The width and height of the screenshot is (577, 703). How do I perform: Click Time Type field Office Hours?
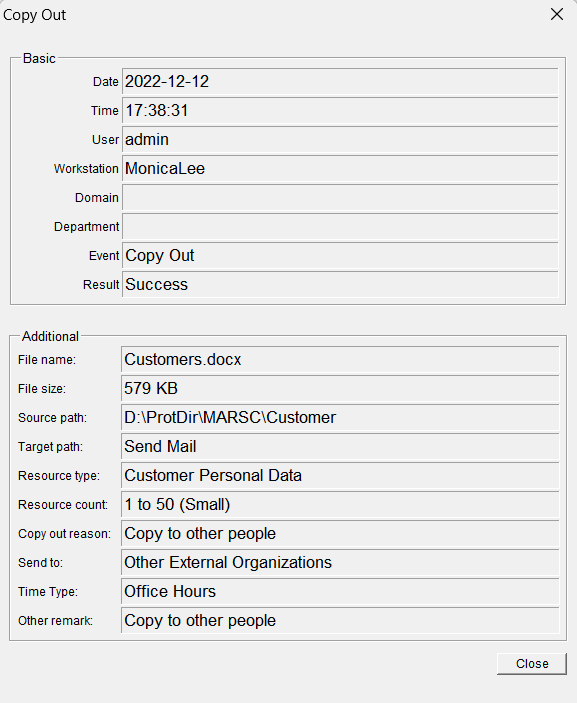click(x=340, y=591)
